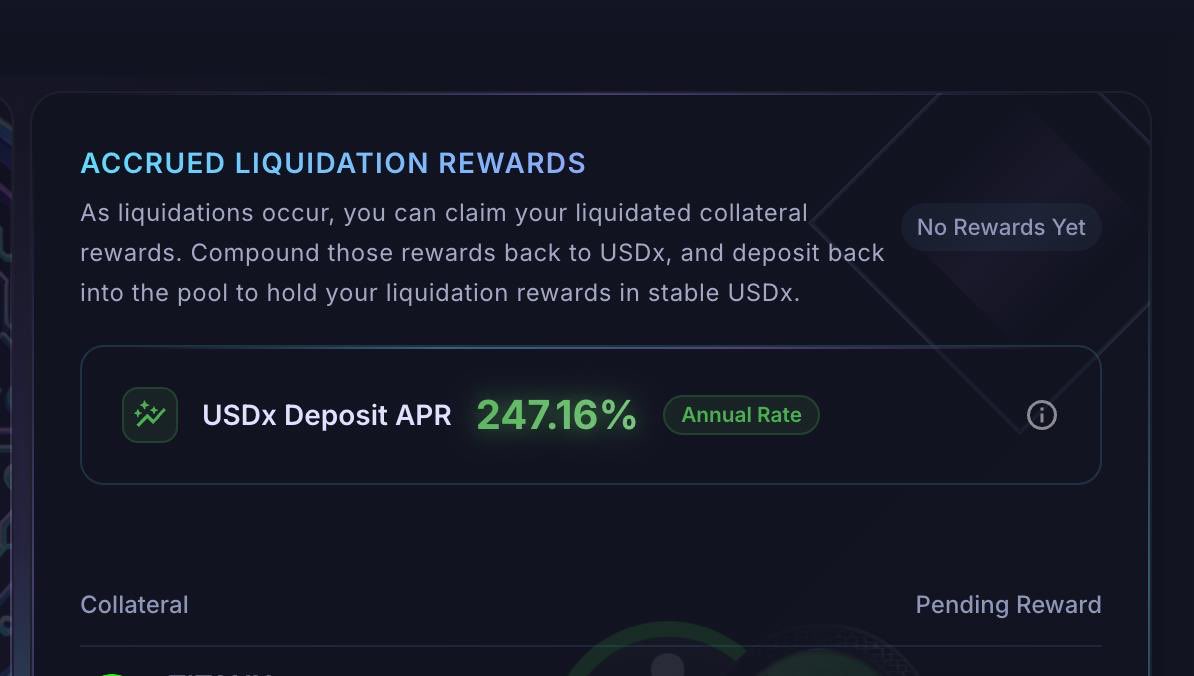Image resolution: width=1194 pixels, height=676 pixels.
Task: Expand the Collateral column header
Action: (x=134, y=604)
